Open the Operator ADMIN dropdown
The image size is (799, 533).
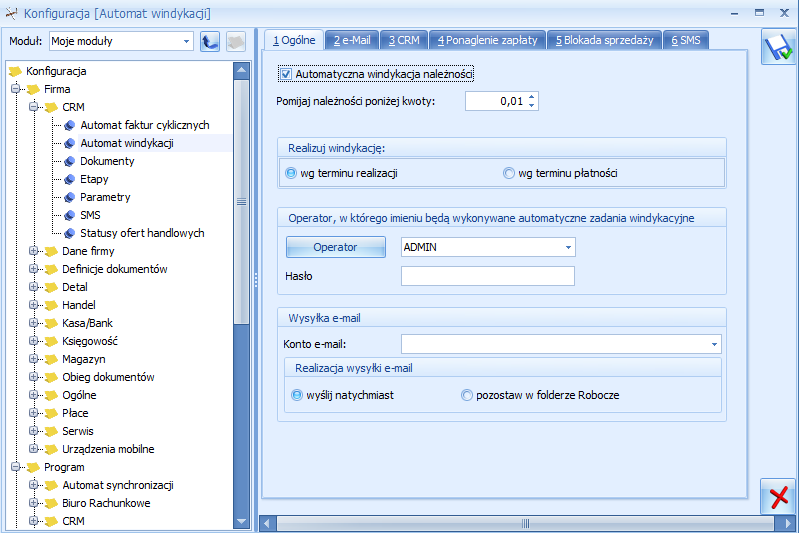568,247
